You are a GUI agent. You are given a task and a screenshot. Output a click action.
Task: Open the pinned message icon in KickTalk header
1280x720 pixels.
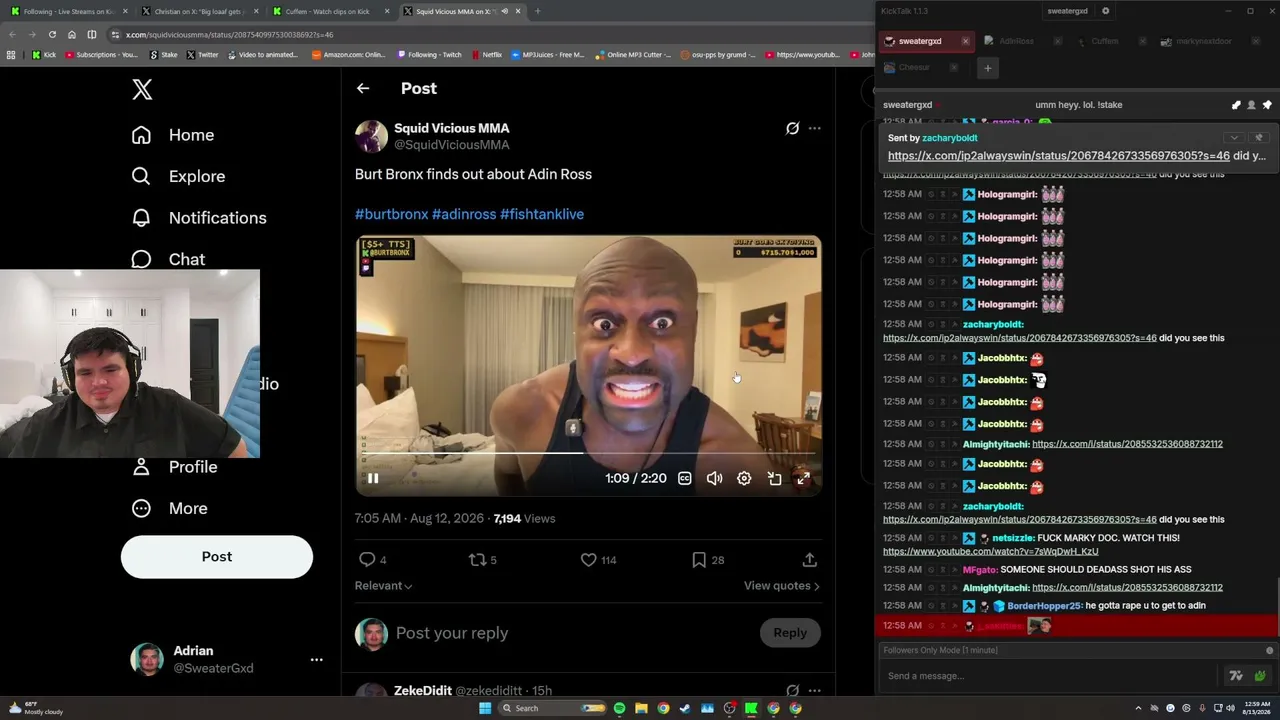[1267, 105]
